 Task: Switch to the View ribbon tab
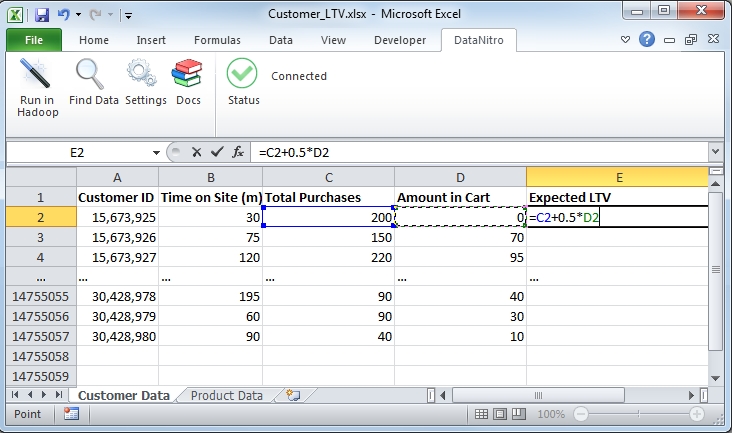click(333, 40)
